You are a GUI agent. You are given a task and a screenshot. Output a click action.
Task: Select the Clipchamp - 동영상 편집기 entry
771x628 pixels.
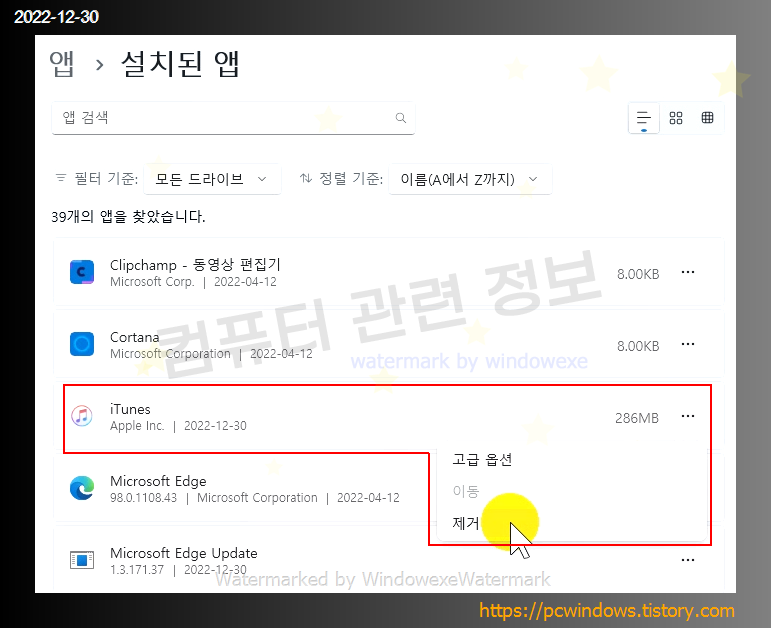[x=195, y=265]
